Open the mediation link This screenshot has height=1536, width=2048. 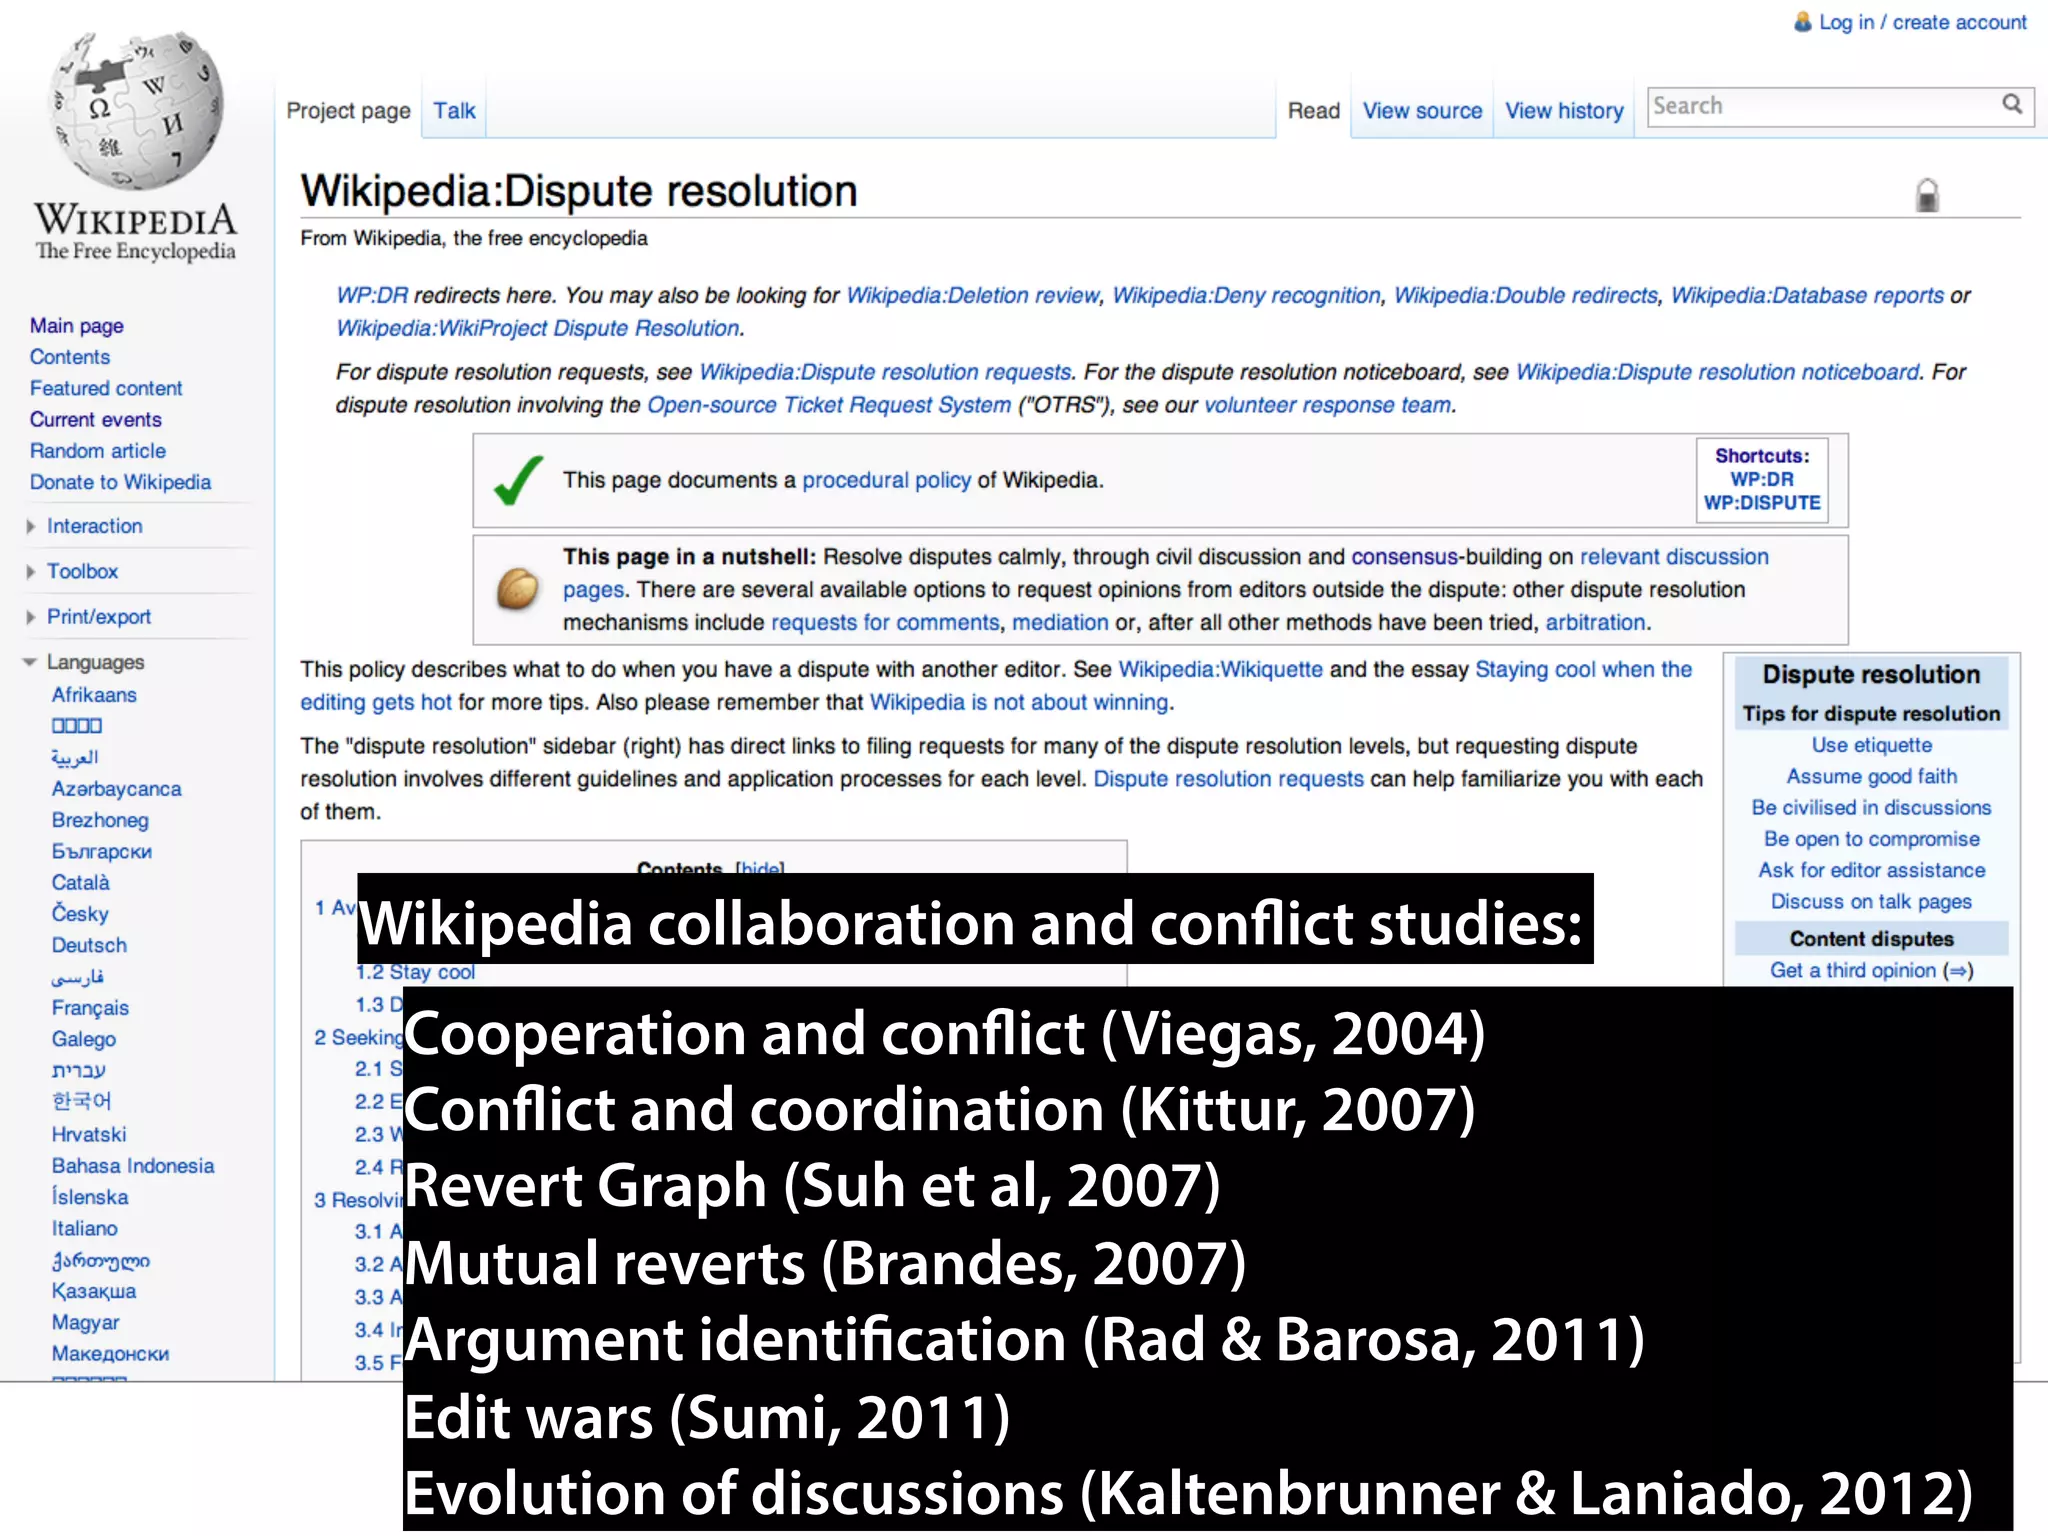click(x=1060, y=622)
